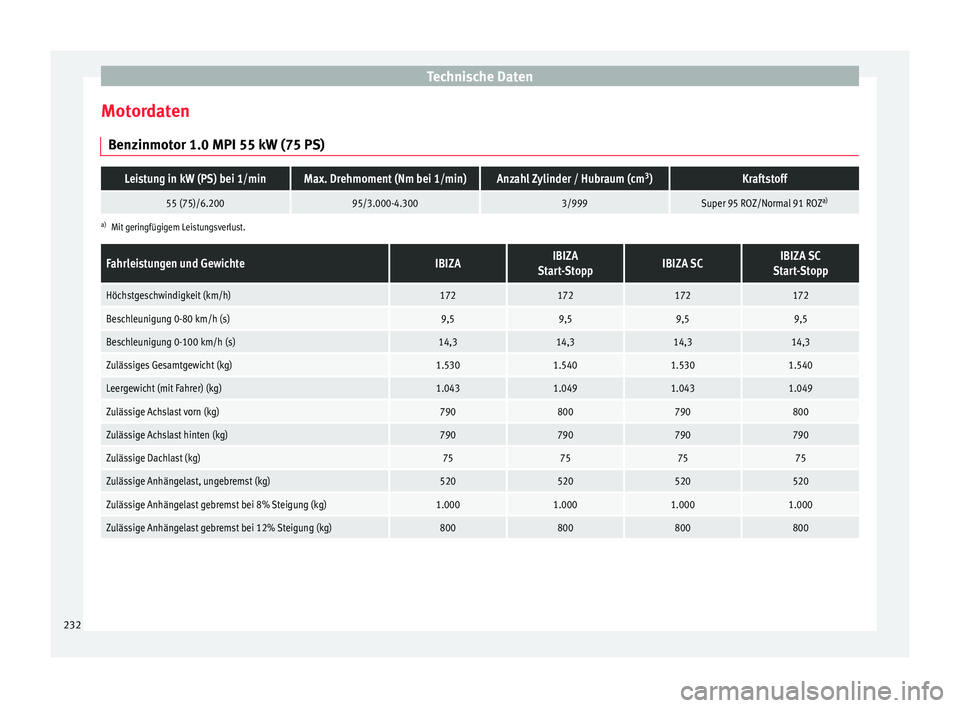The width and height of the screenshot is (960, 708).
Task: Select ungebremst Anhängelast 520 under IBIZA SC
Action: pos(683,481)
